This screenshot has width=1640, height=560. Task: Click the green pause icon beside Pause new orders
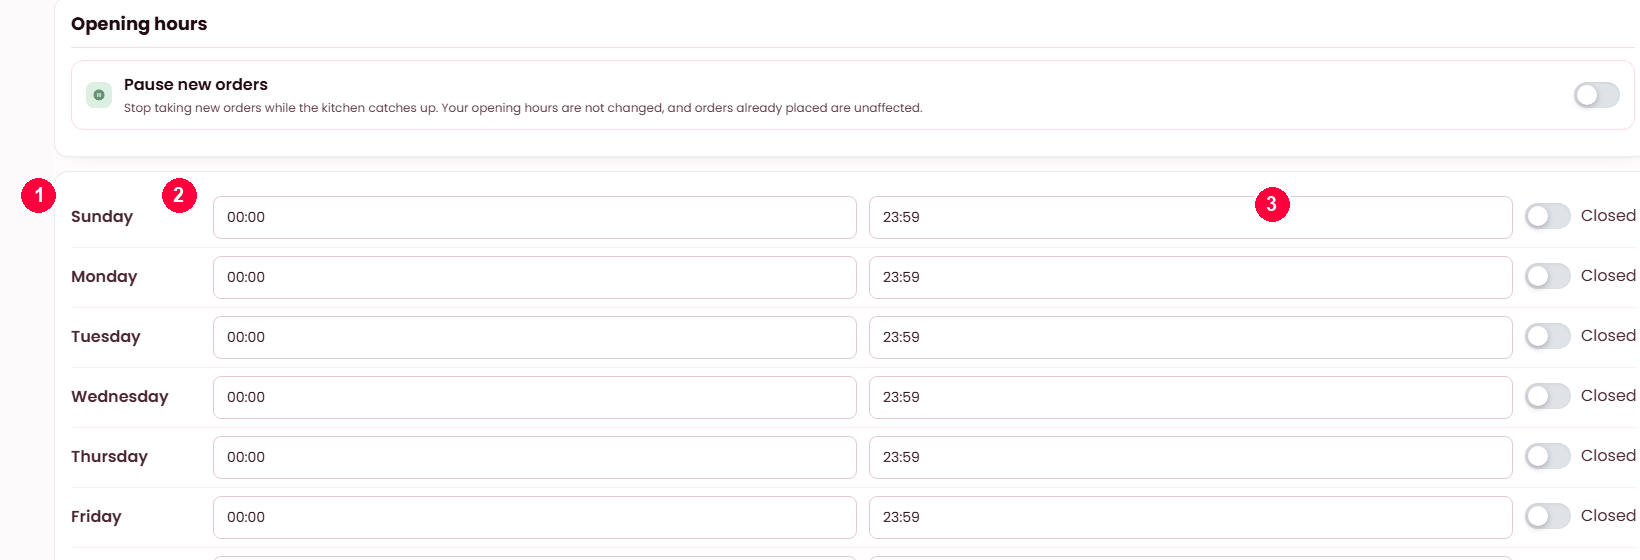coord(99,95)
